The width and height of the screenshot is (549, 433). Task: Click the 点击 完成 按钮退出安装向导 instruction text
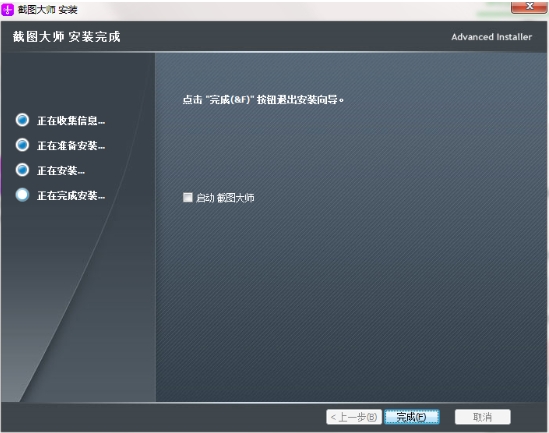point(263,100)
